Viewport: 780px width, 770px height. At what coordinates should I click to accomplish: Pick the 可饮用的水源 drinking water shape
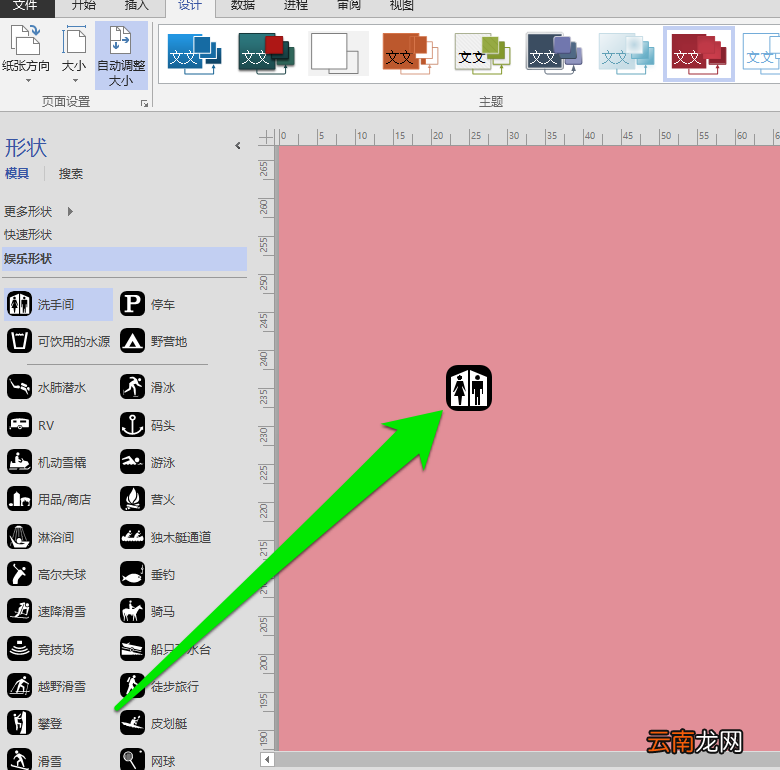click(x=59, y=341)
